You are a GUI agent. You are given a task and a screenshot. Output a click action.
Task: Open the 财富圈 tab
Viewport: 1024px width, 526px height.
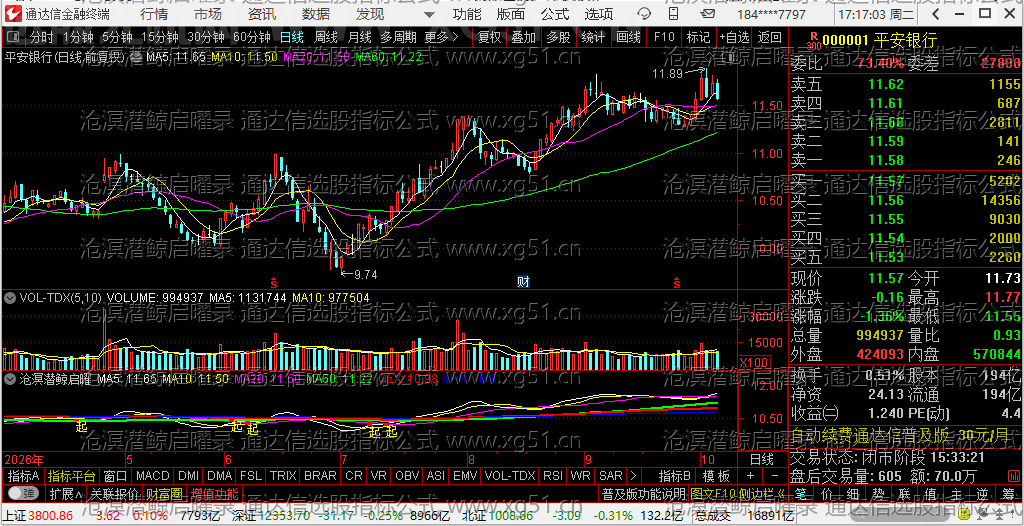(x=164, y=493)
